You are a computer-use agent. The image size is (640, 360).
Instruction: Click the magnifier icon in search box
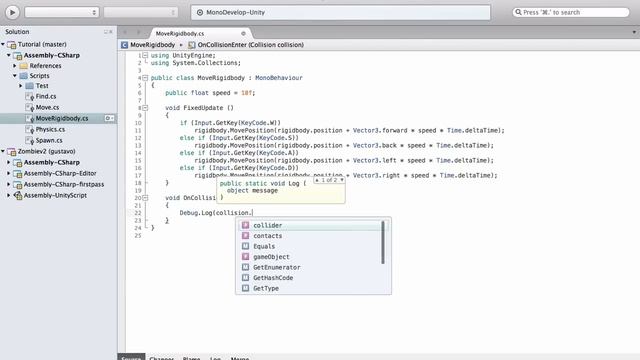tap(518, 12)
